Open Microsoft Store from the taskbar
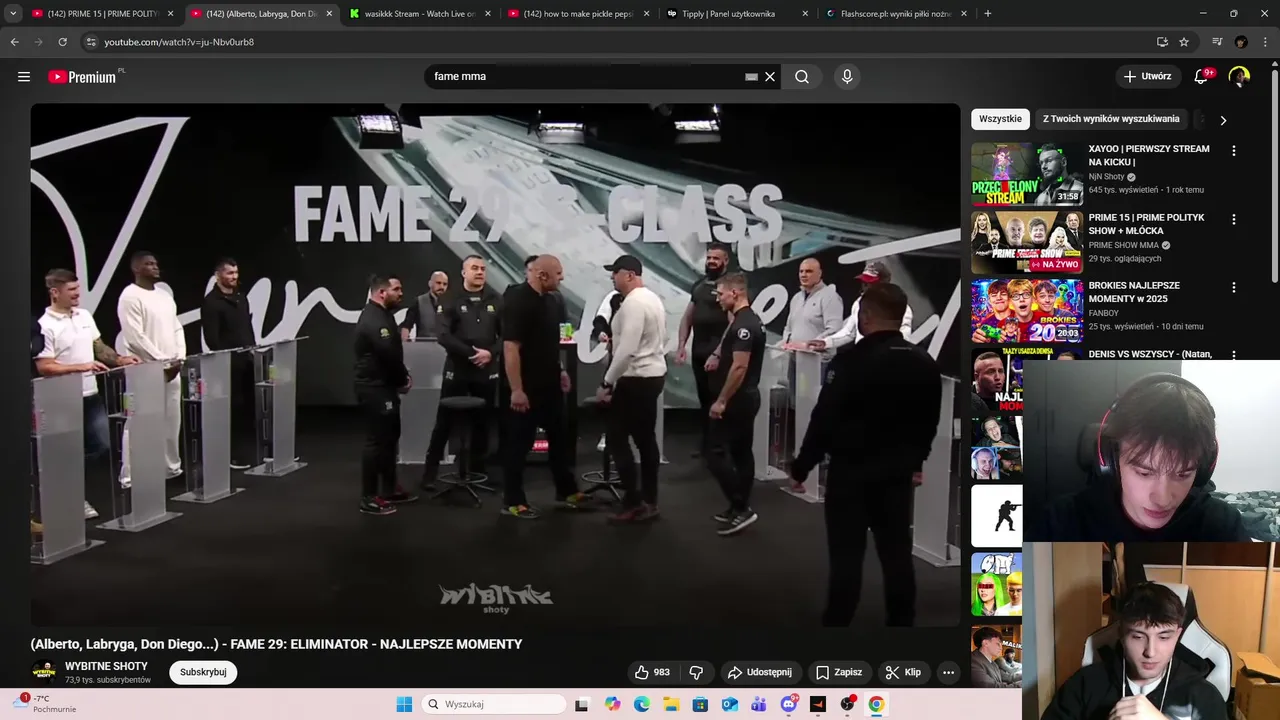1280x720 pixels. click(x=700, y=704)
